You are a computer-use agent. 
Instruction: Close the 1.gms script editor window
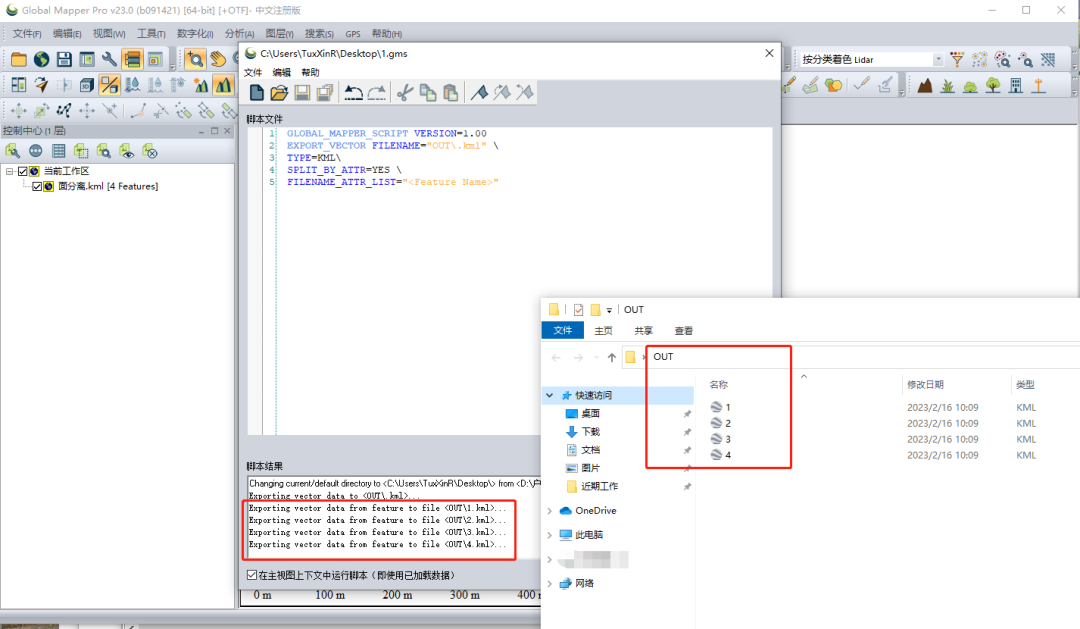click(769, 53)
